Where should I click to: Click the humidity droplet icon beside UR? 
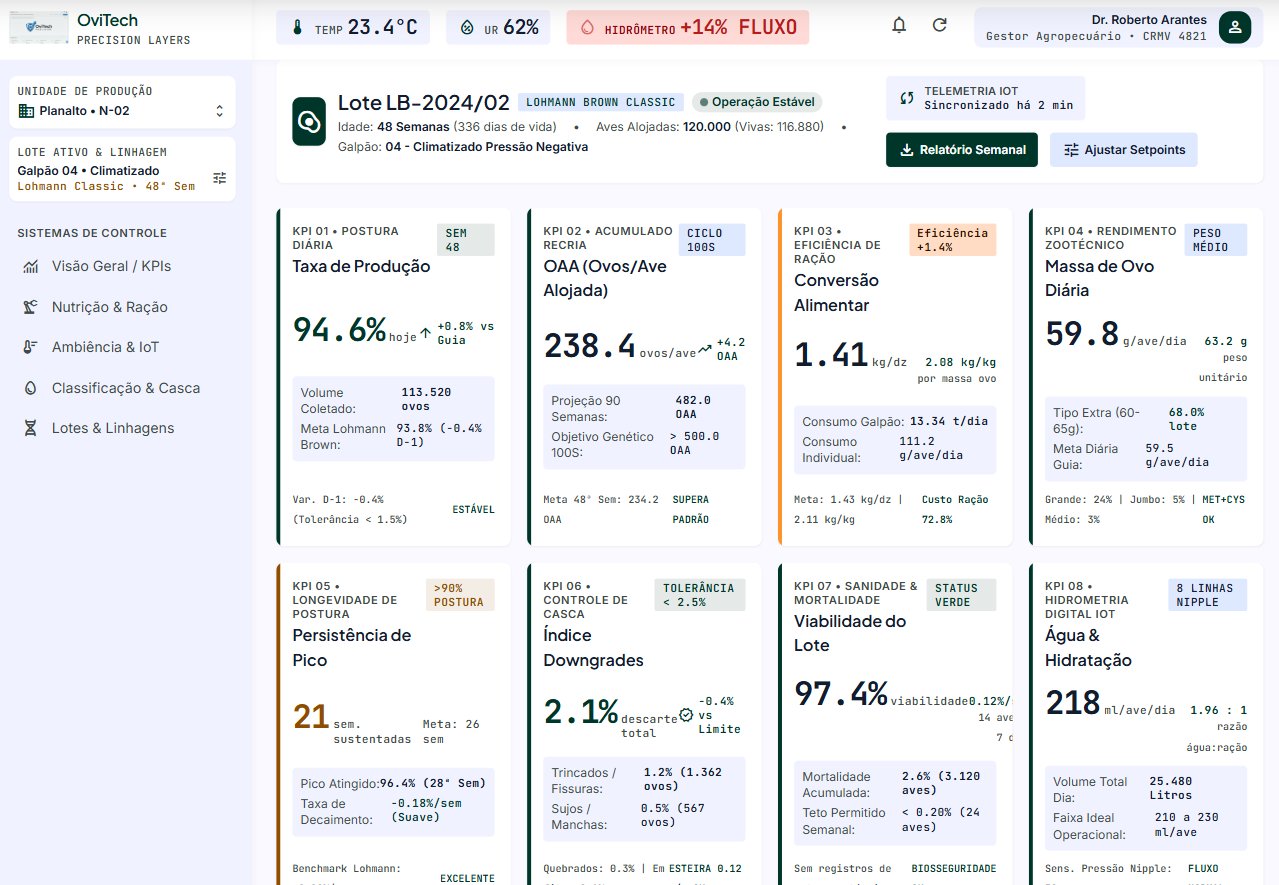click(467, 28)
